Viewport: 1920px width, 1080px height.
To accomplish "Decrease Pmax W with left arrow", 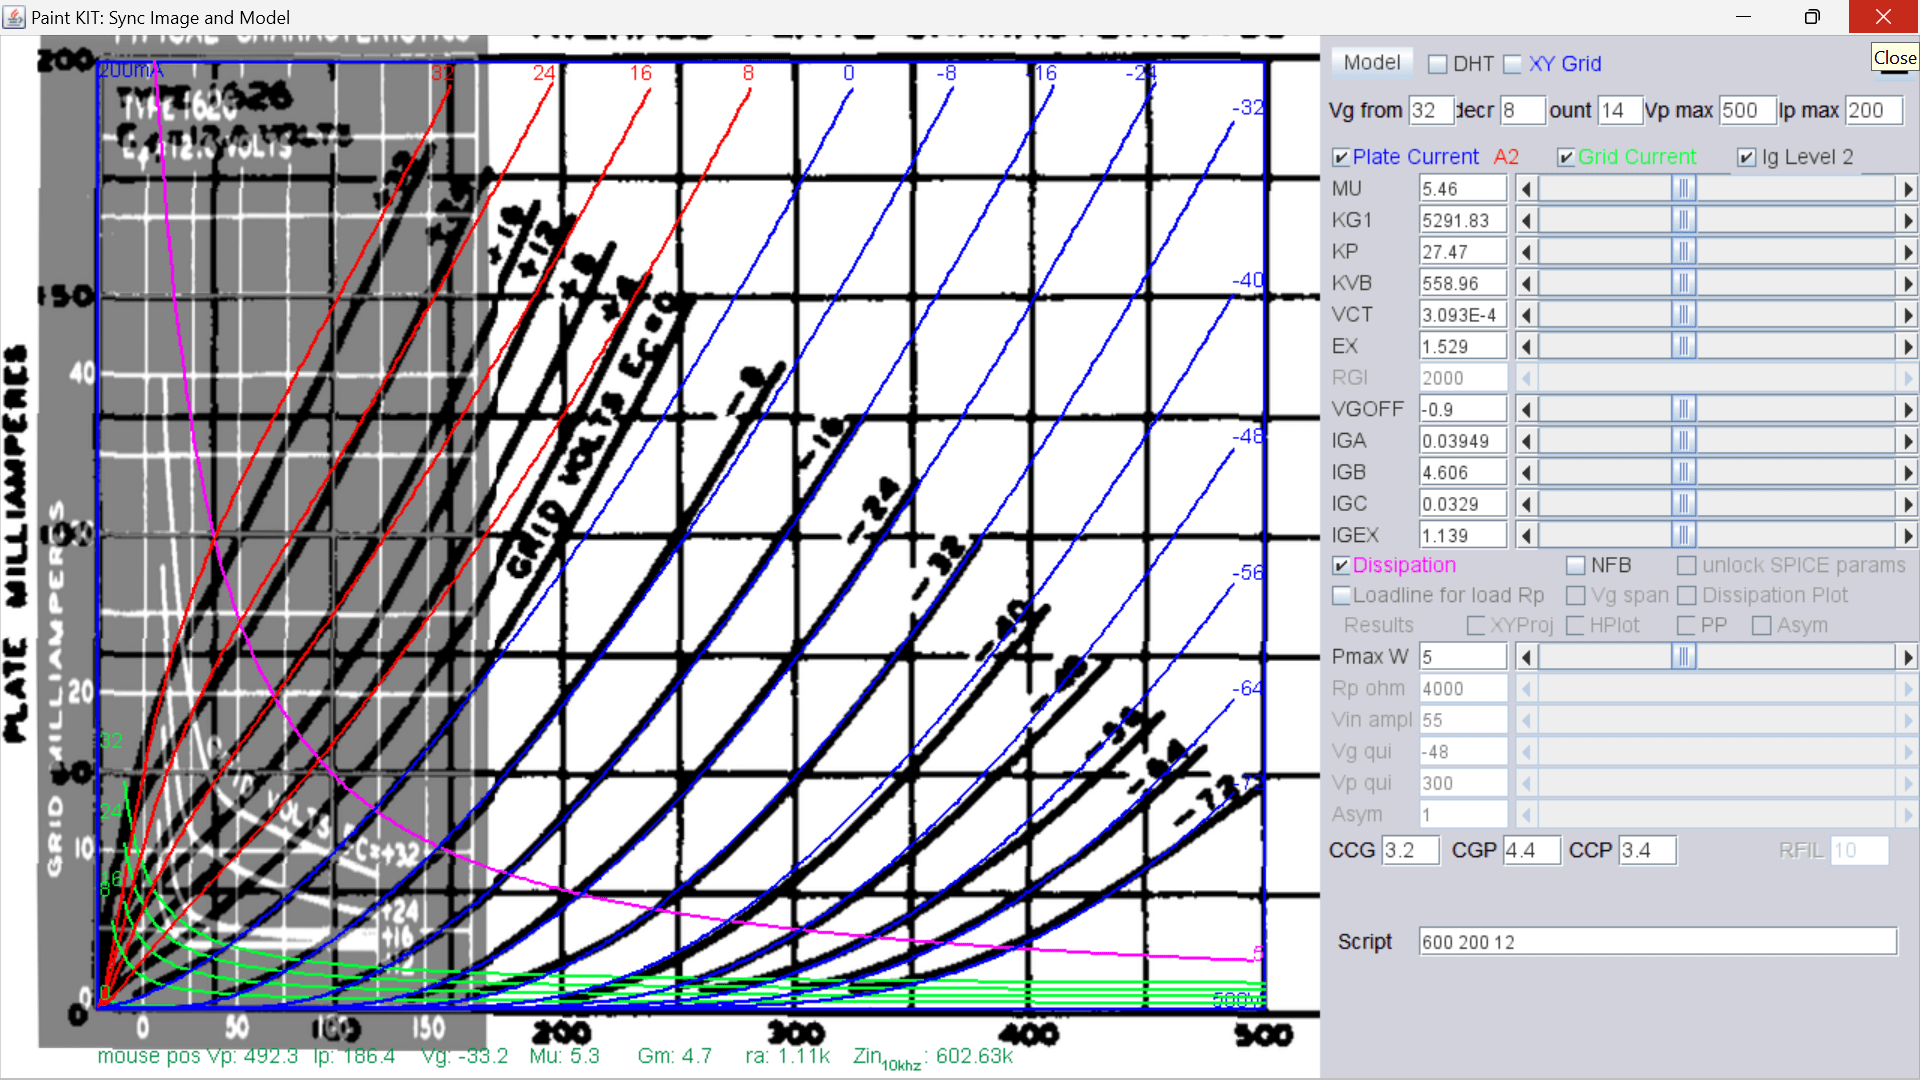I will click(x=1526, y=657).
